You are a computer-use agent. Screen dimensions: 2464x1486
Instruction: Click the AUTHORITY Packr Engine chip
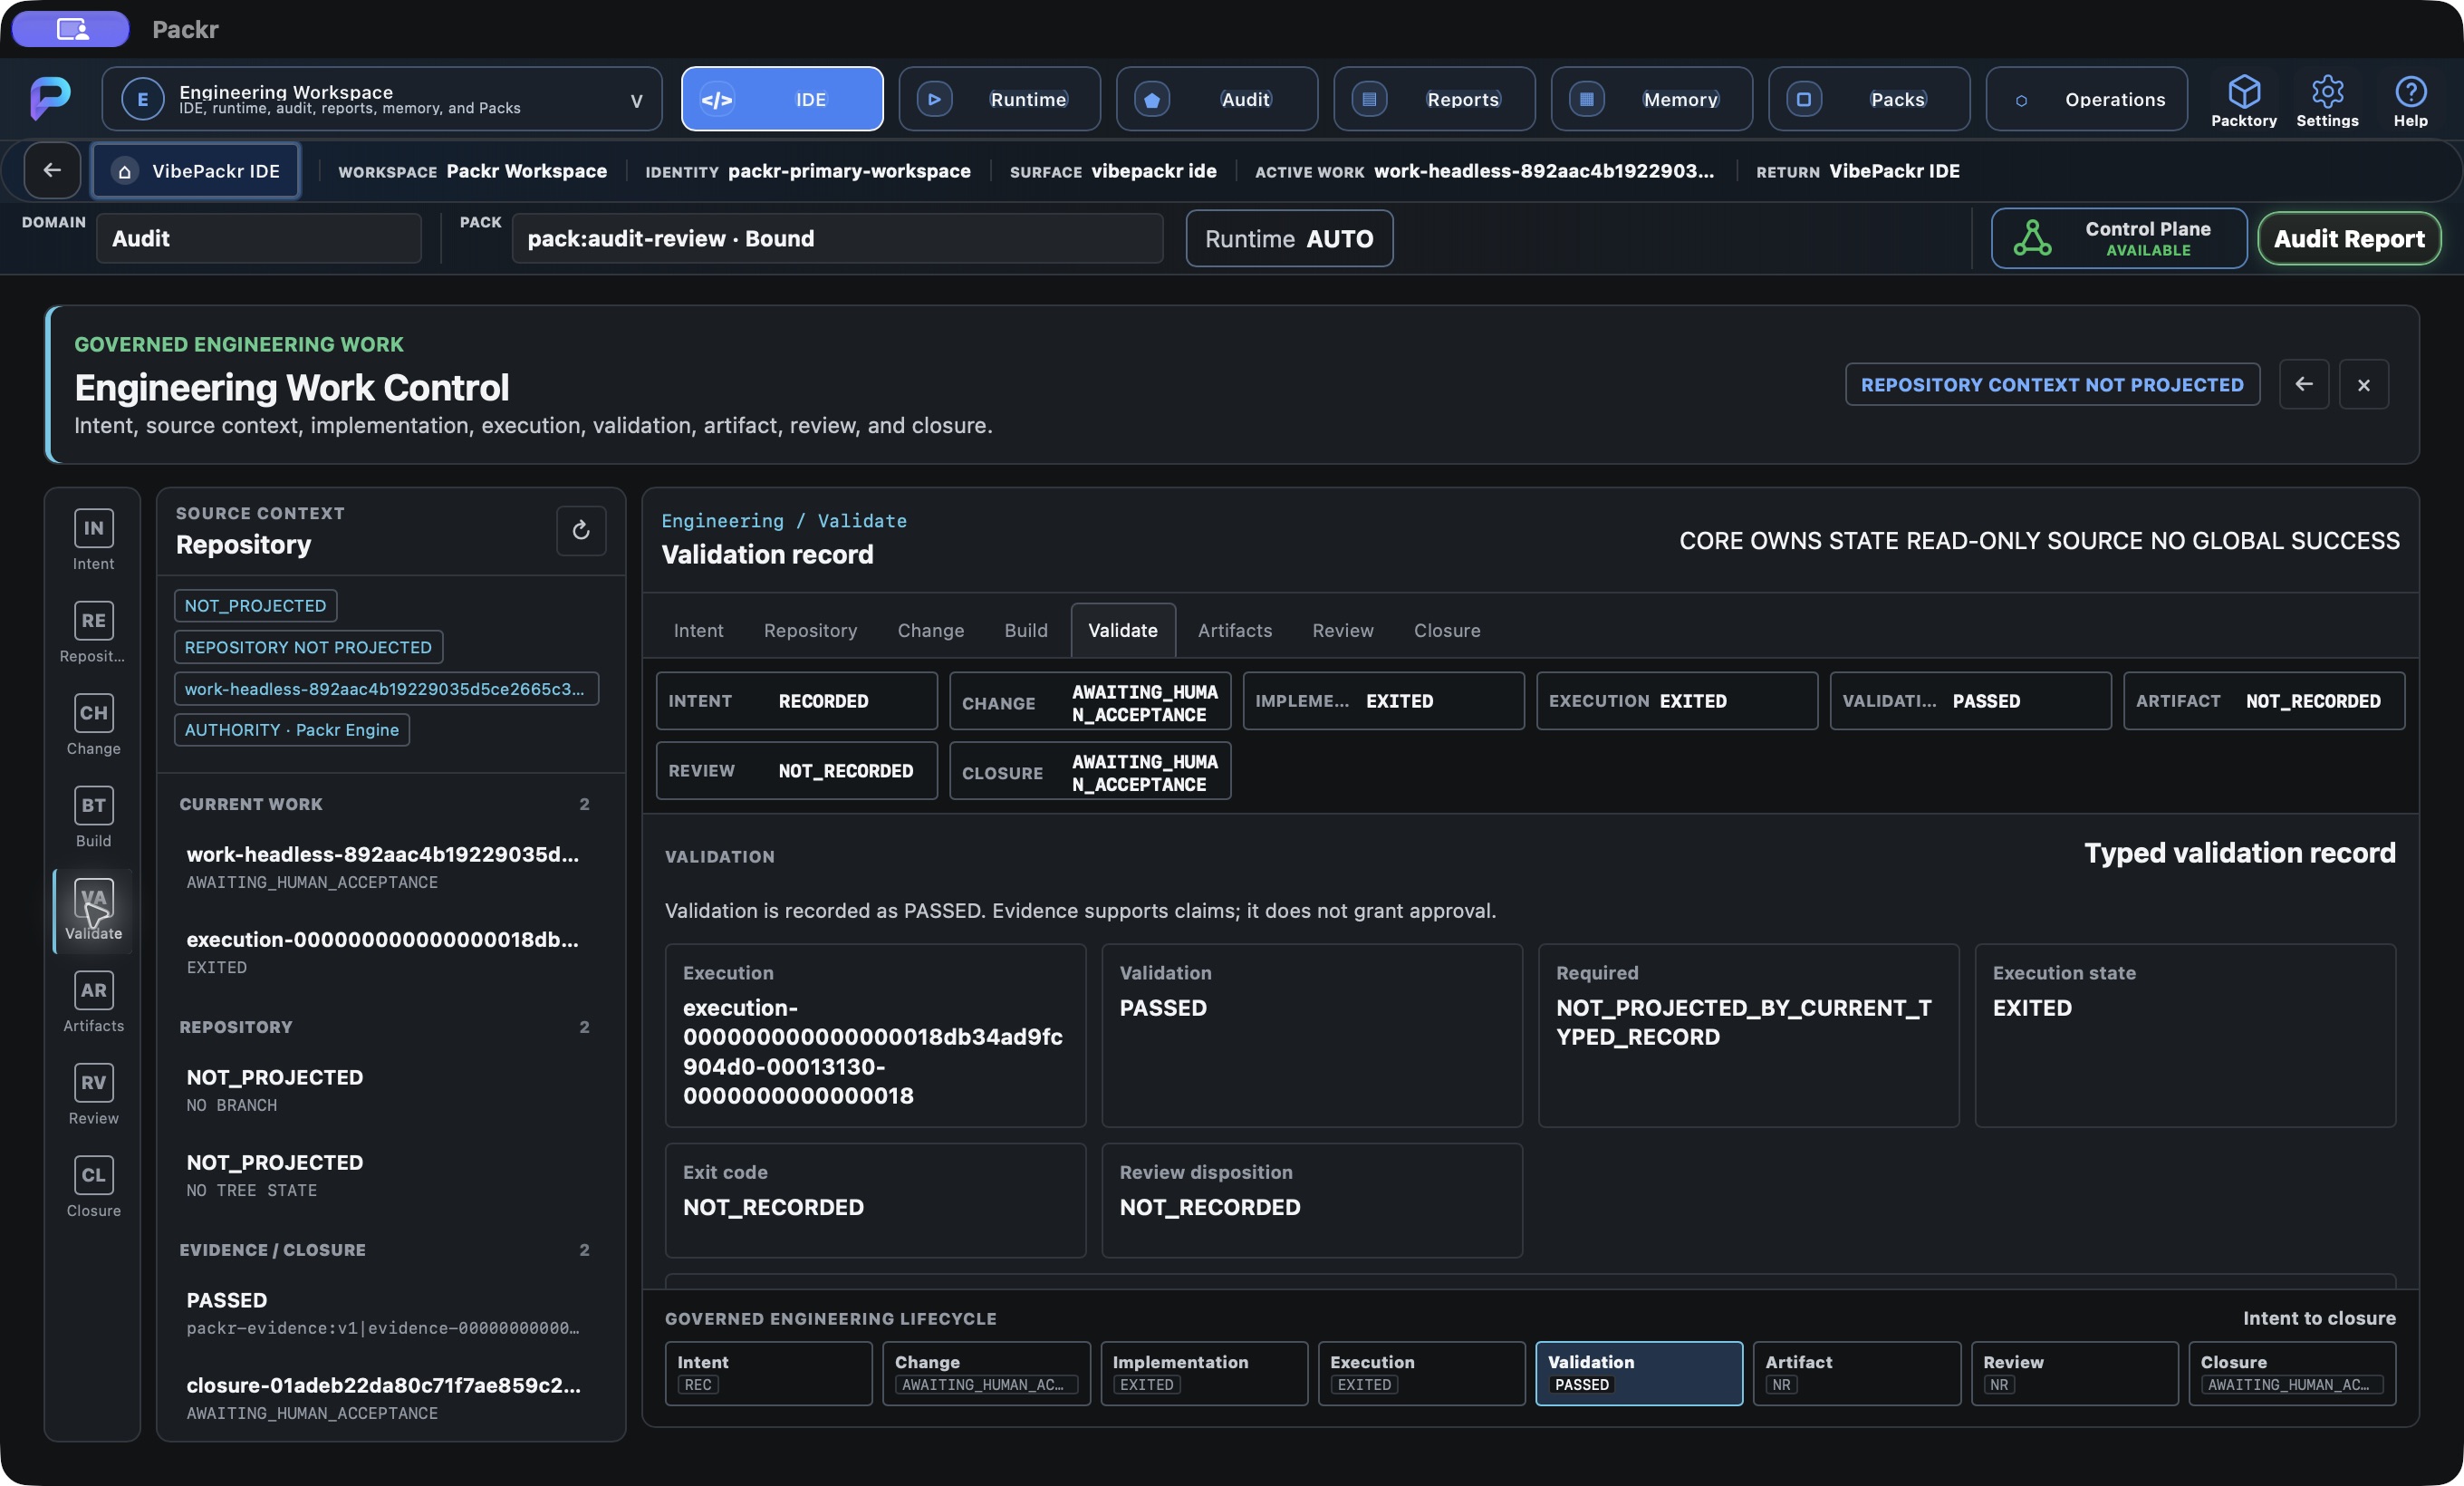292,730
